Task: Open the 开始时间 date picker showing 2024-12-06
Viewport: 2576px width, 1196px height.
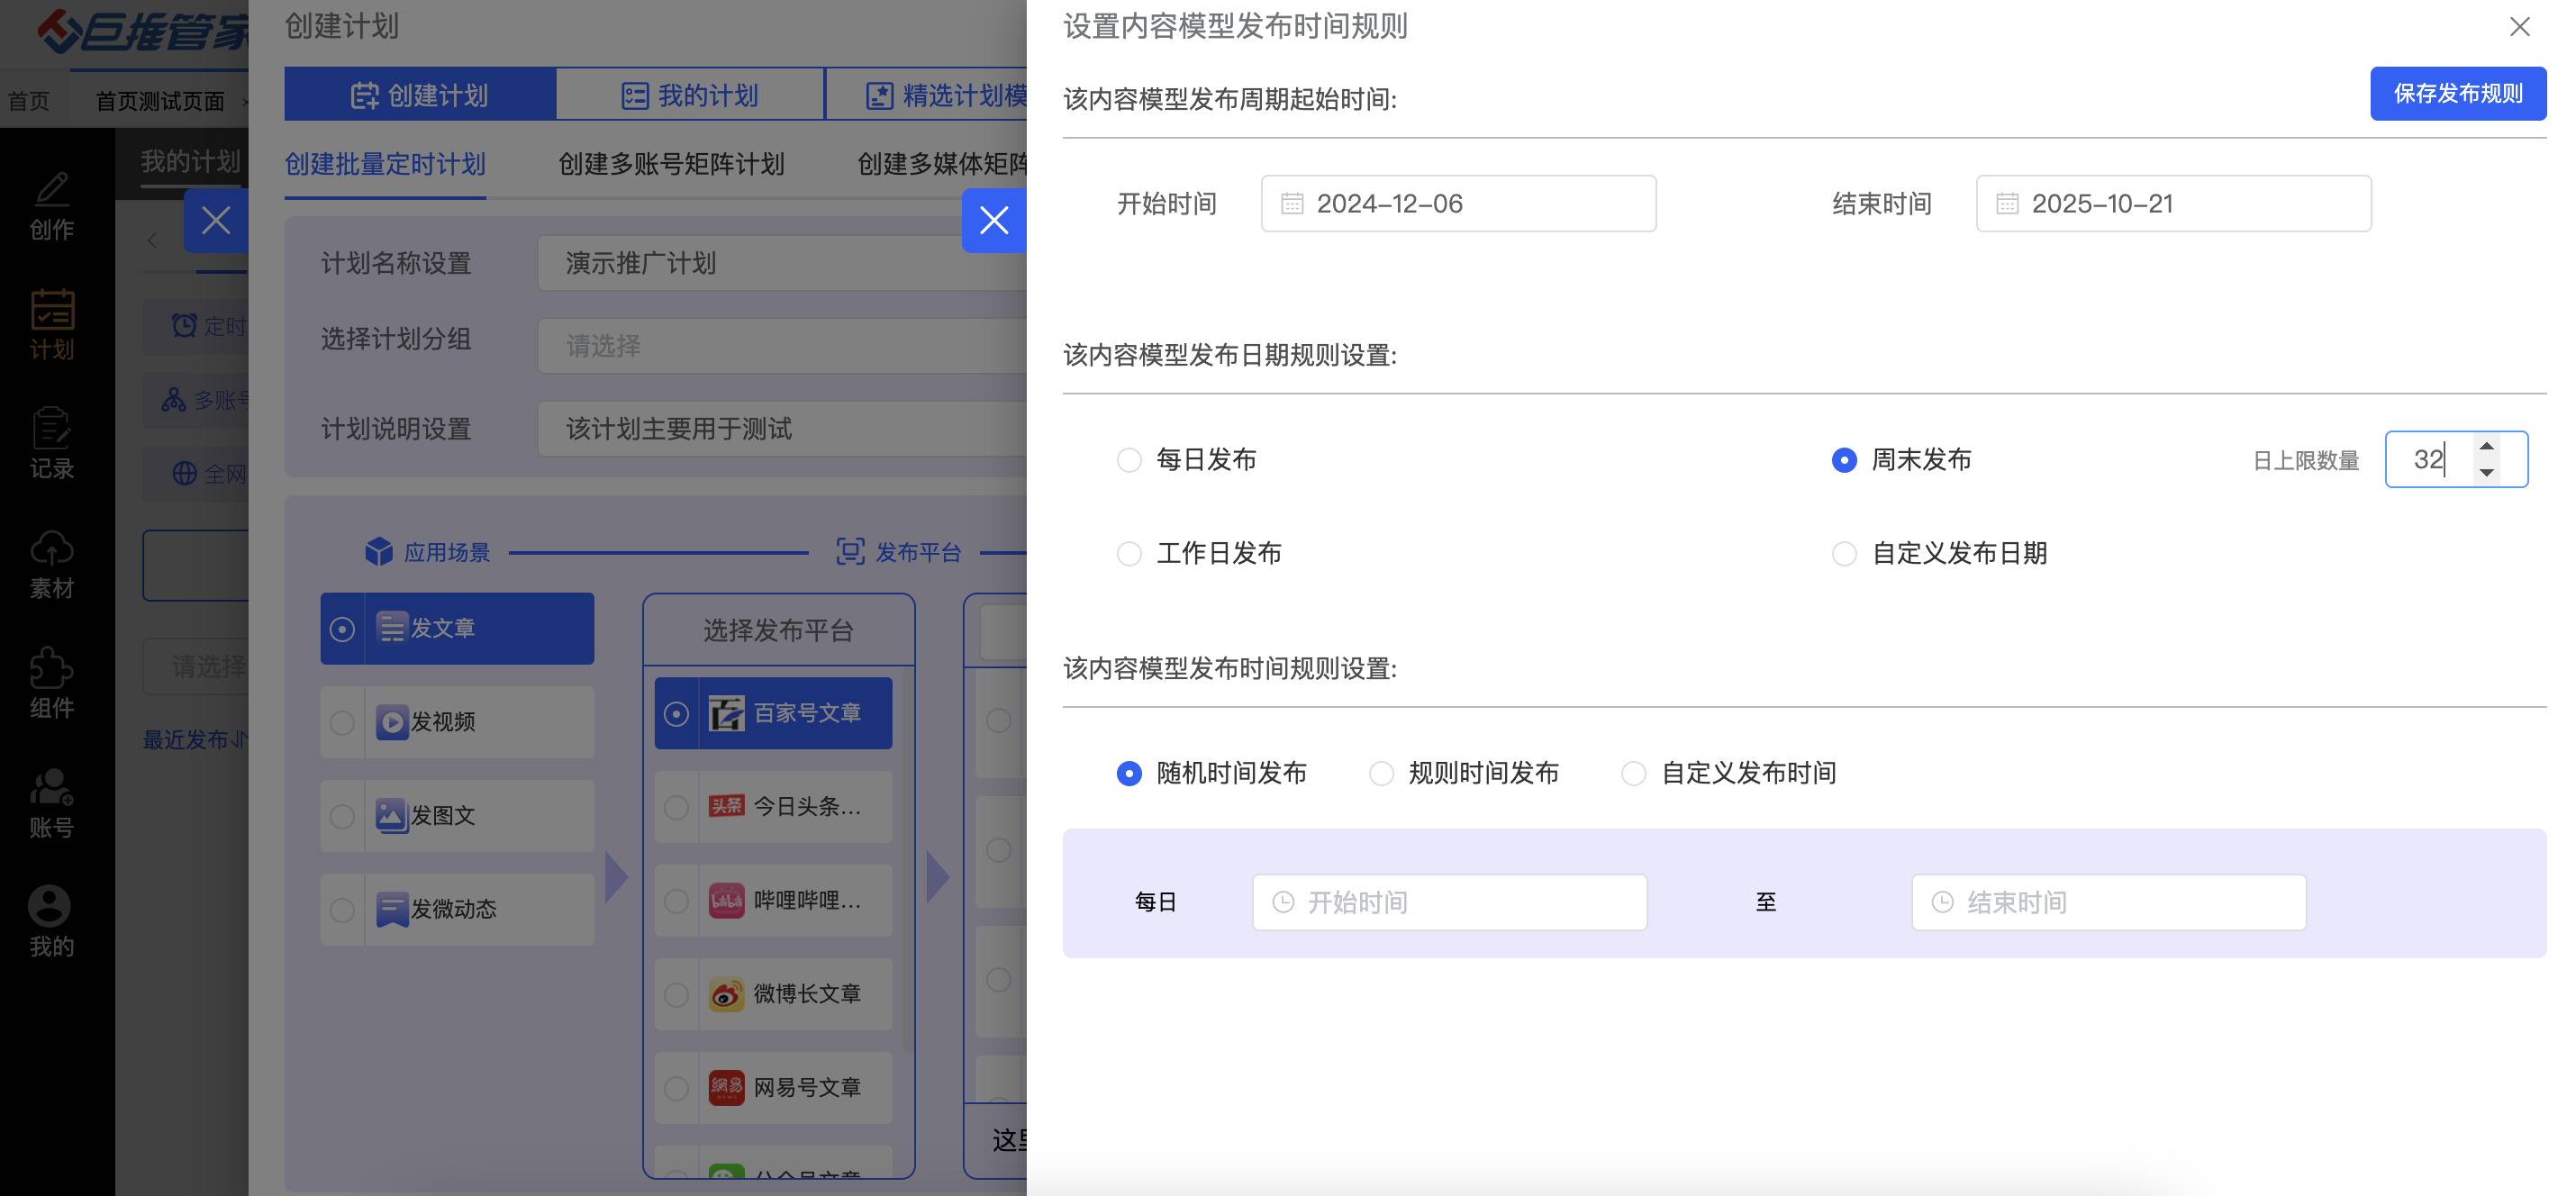Action: (1457, 204)
